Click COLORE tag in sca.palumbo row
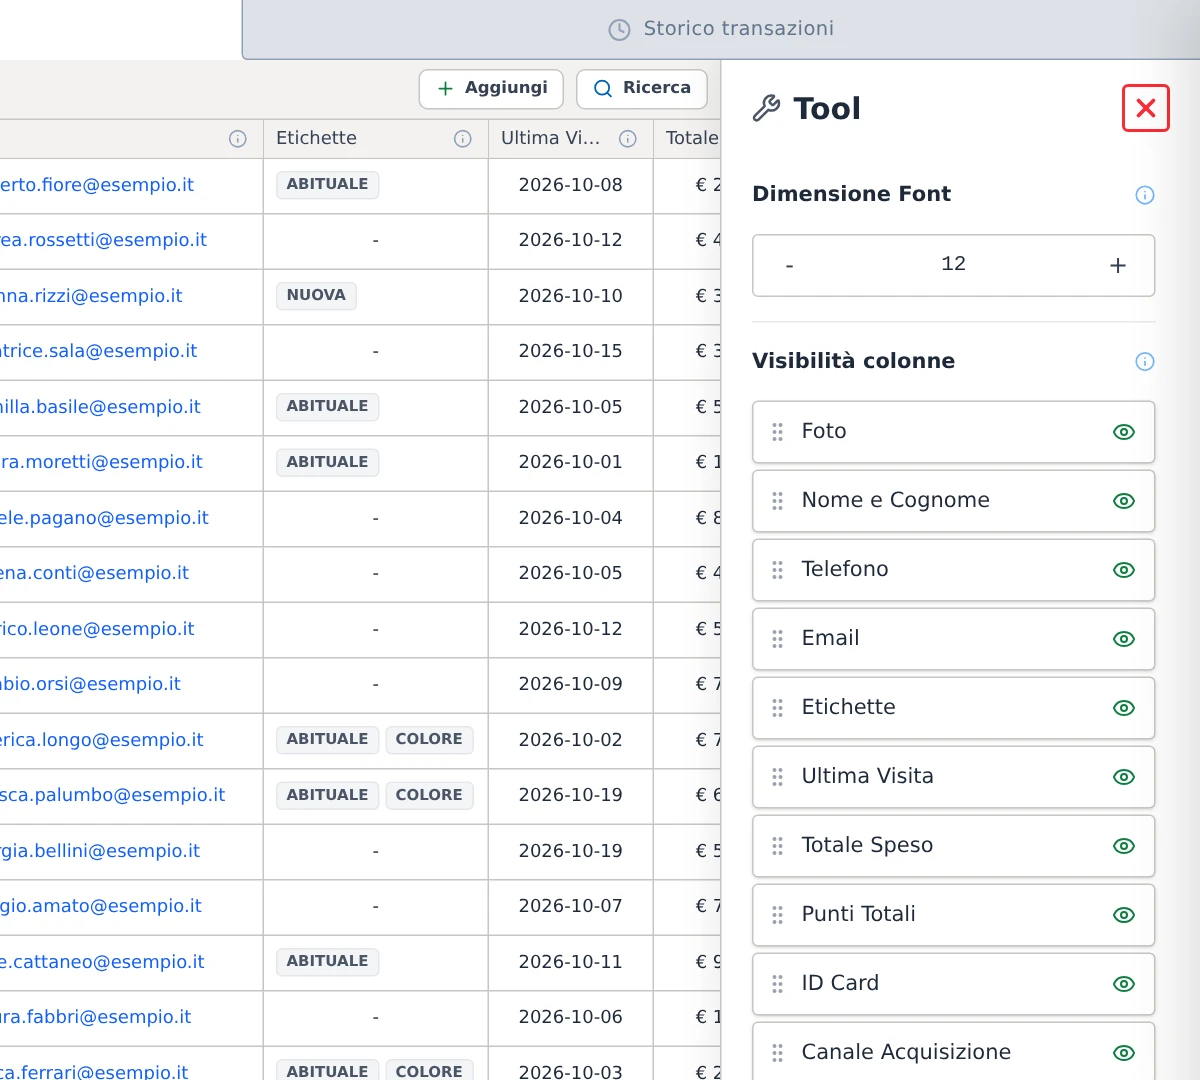Image resolution: width=1200 pixels, height=1080 pixels. click(x=429, y=795)
